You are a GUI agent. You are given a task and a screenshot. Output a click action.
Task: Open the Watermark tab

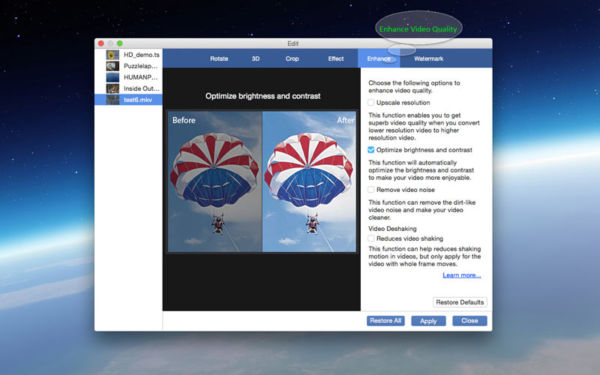click(x=429, y=59)
